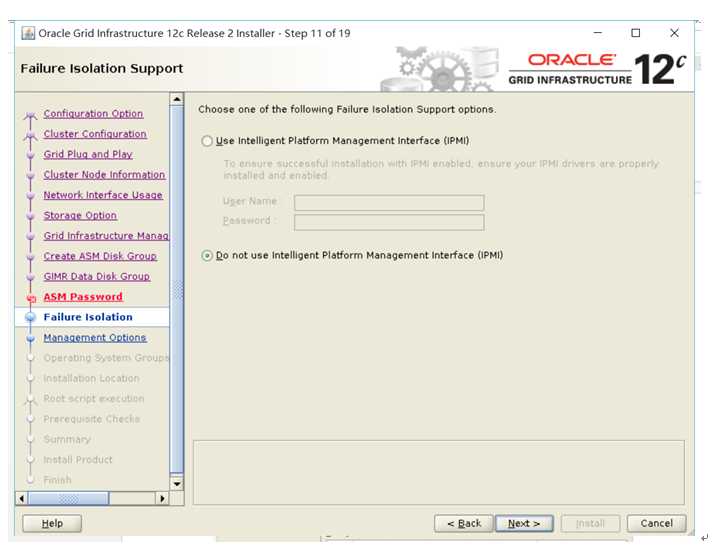Click the Storage Option step bullet

30,216
